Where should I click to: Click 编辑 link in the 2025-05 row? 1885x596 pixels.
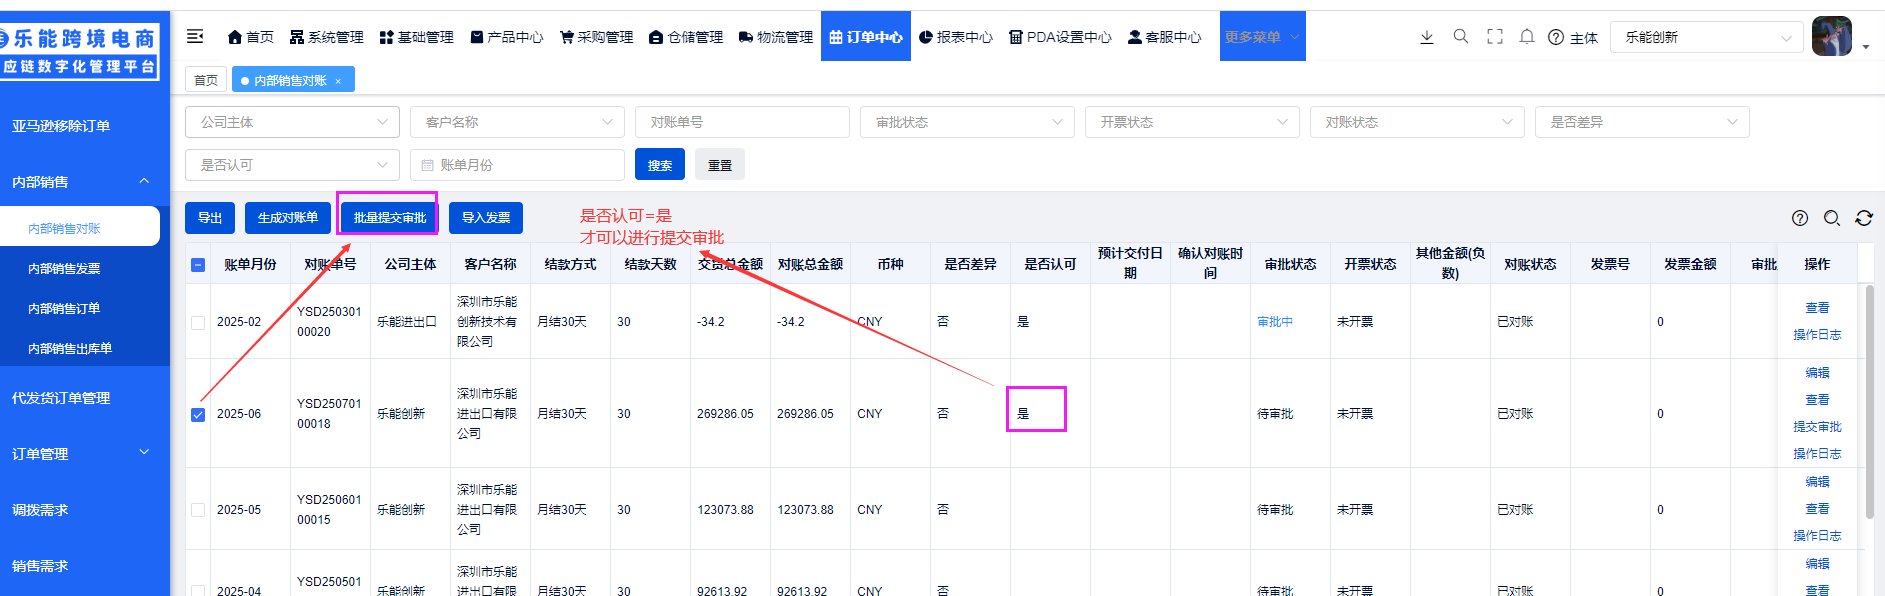(1817, 482)
